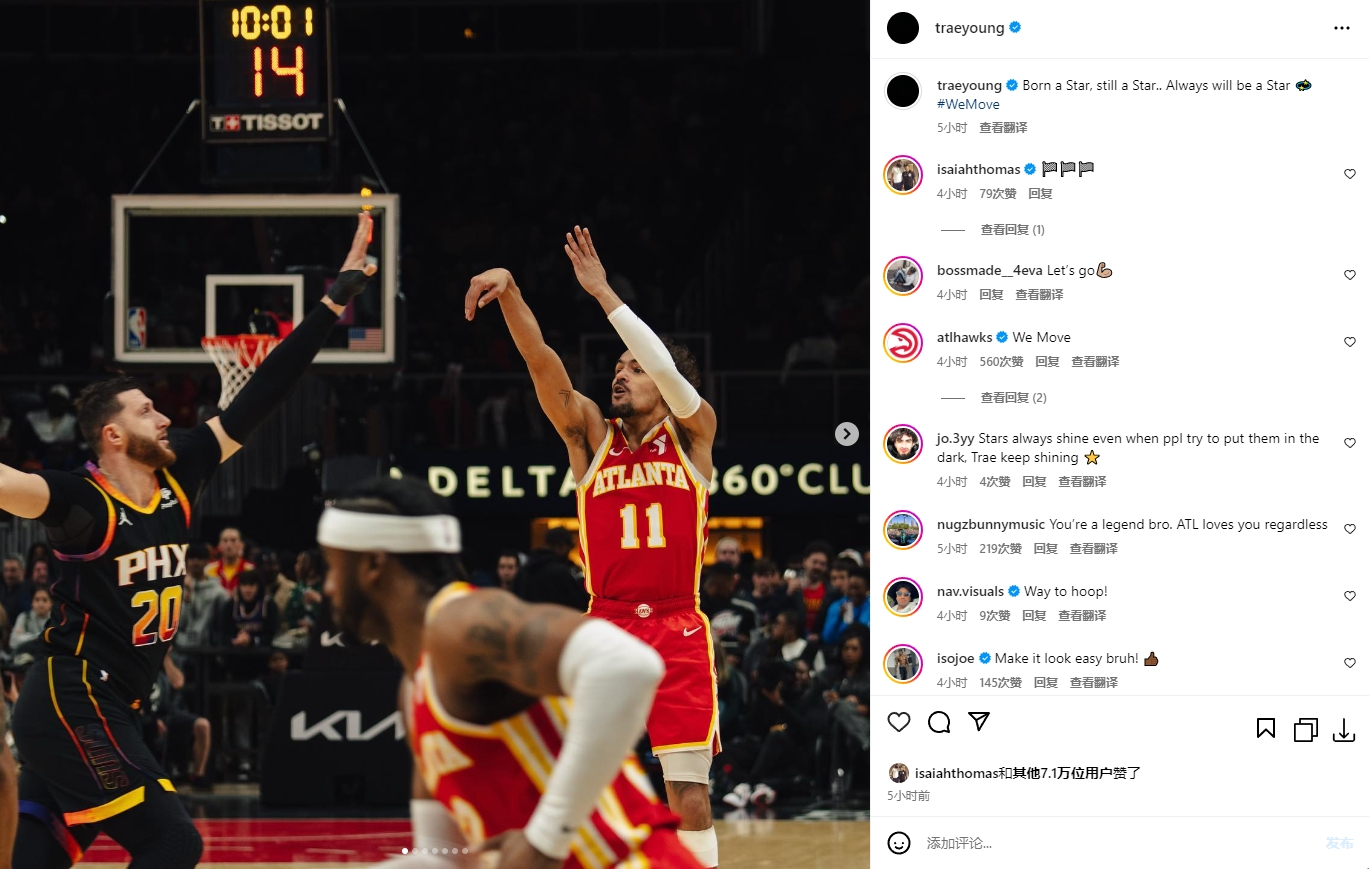Translate the jo.3yy comment

point(1082,482)
